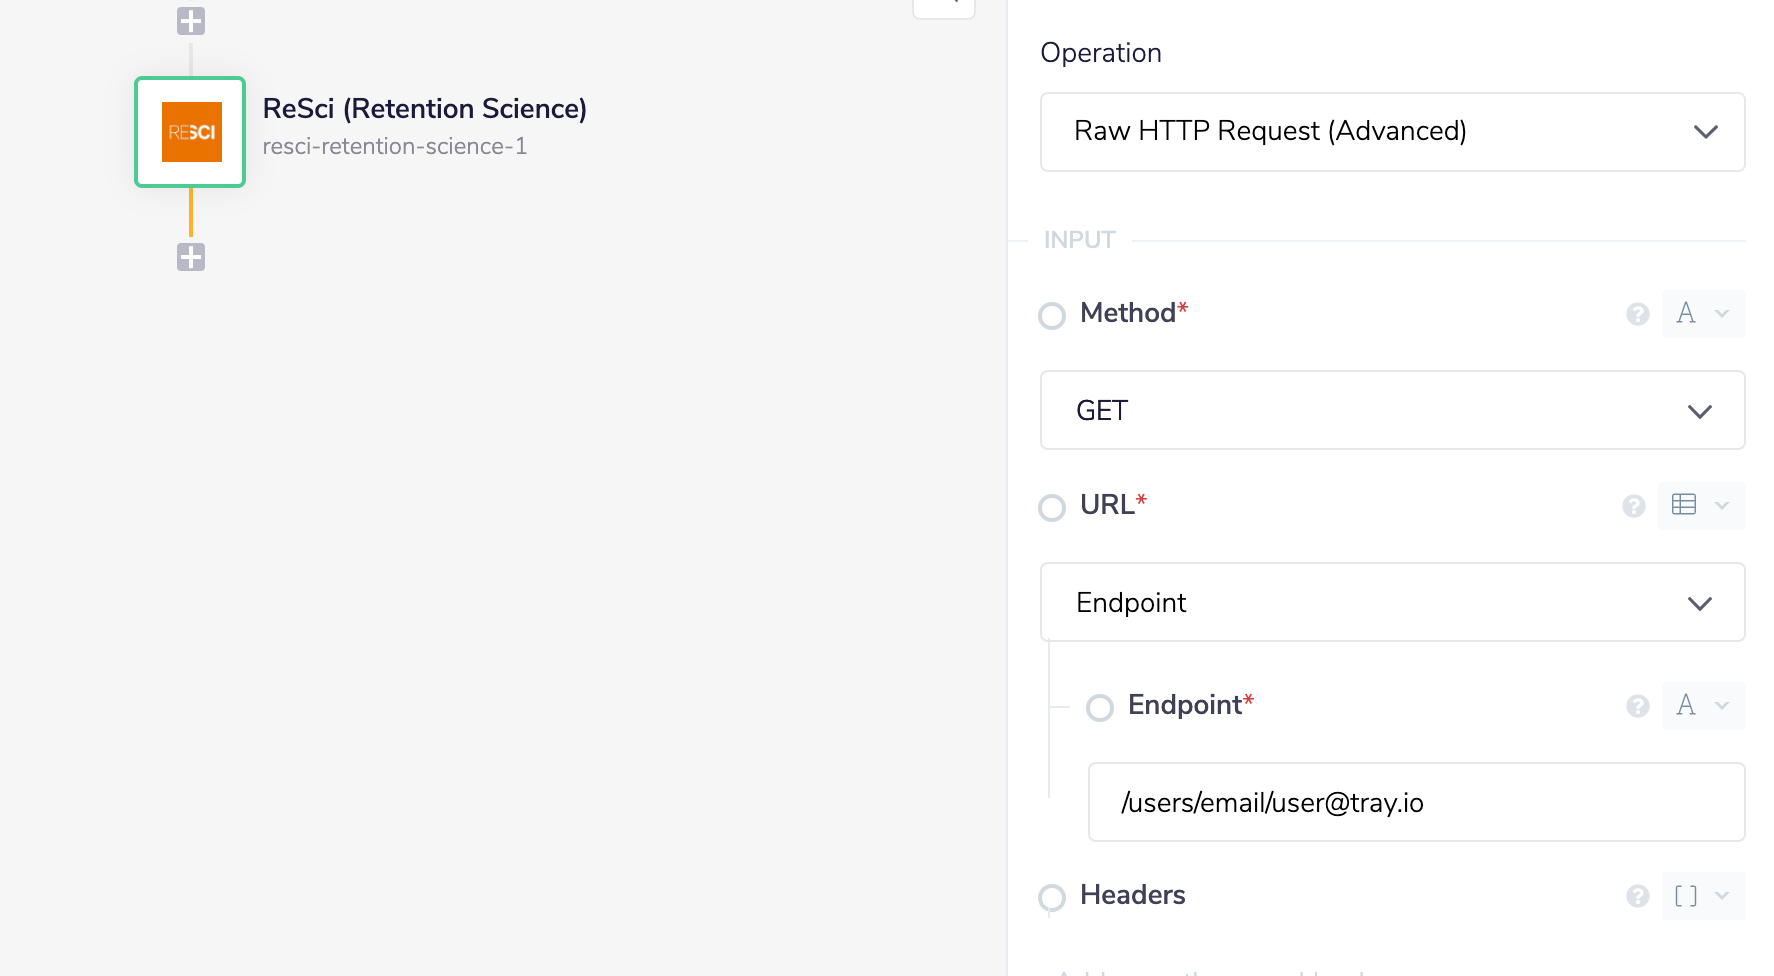1774x976 pixels.
Task: Open the GET method dropdown
Action: pyautogui.click(x=1392, y=410)
